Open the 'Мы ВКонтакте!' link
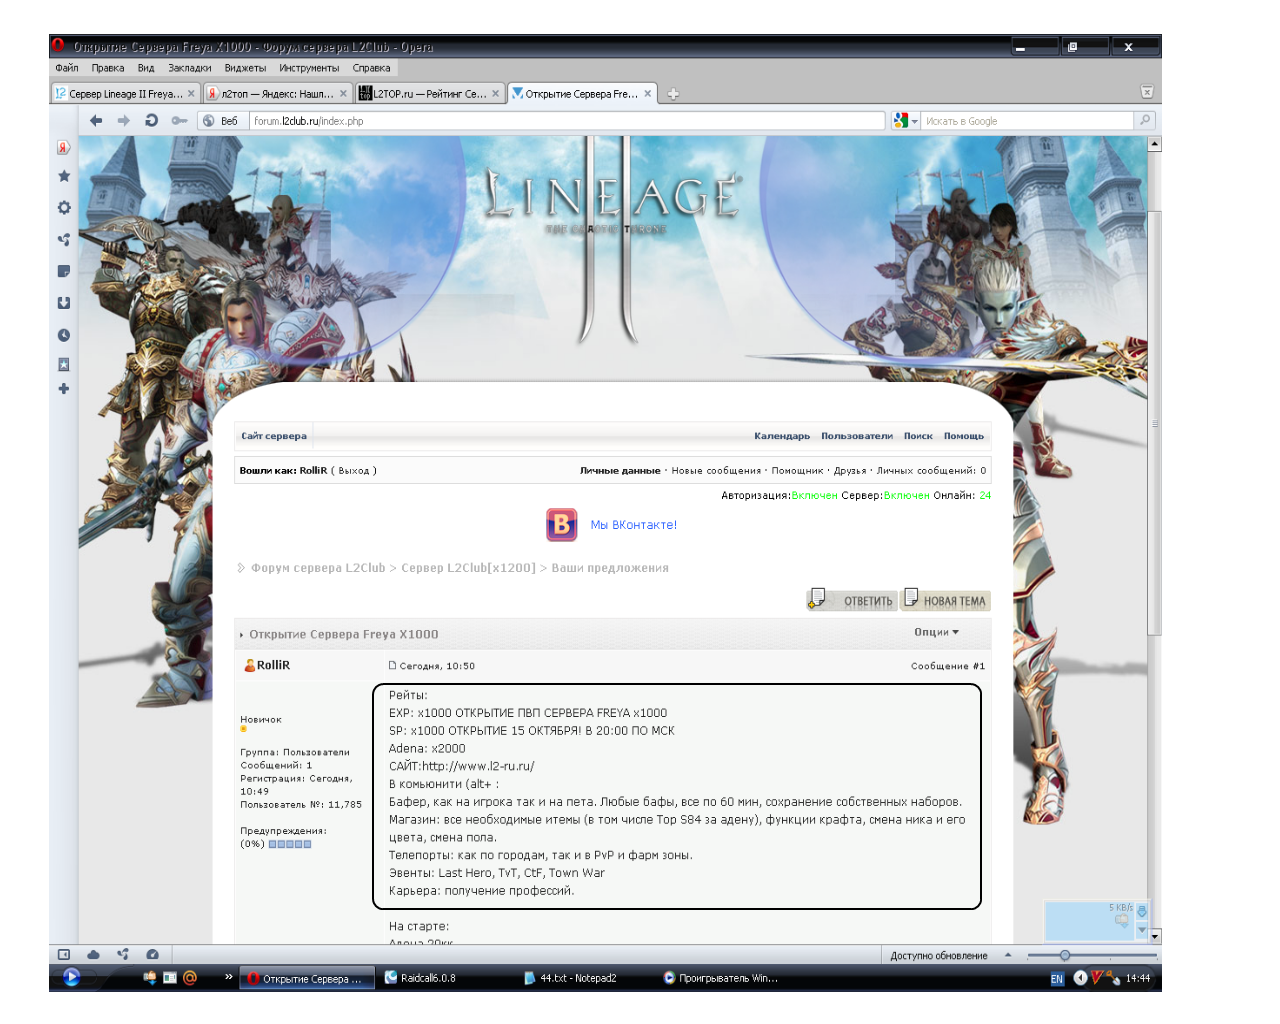The image size is (1280, 1024). [633, 525]
